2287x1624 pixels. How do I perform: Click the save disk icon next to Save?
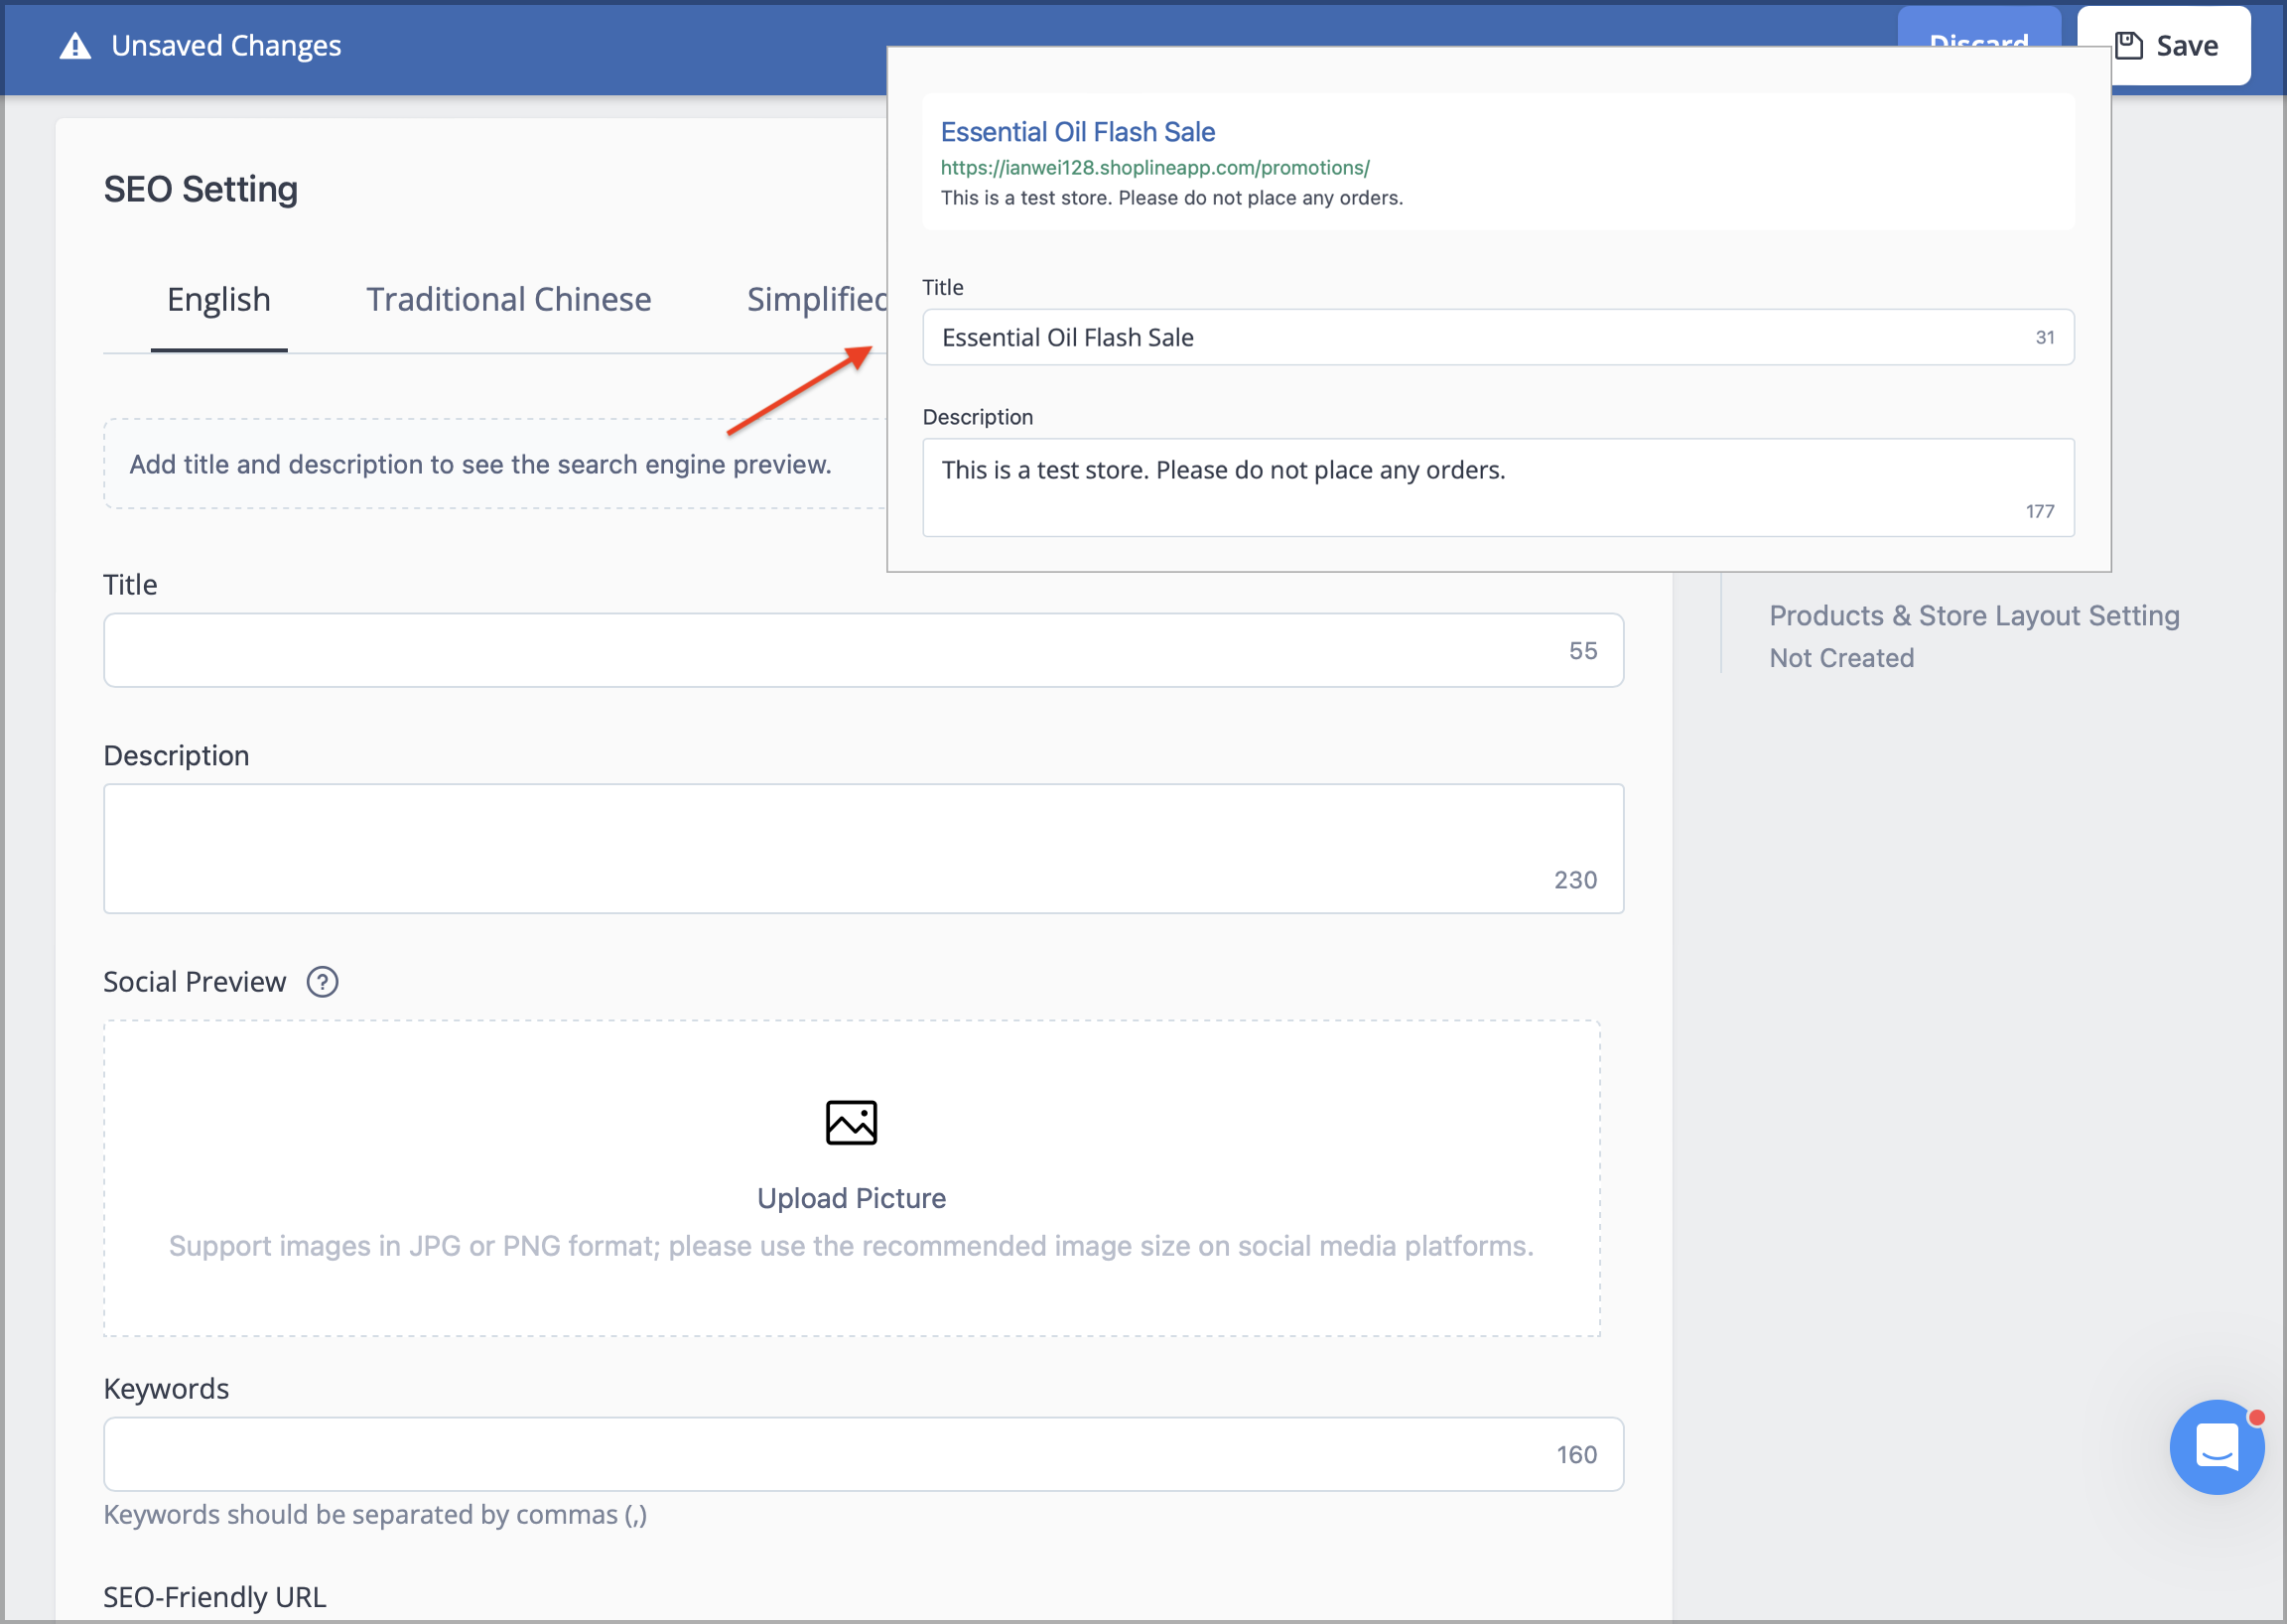2129,45
